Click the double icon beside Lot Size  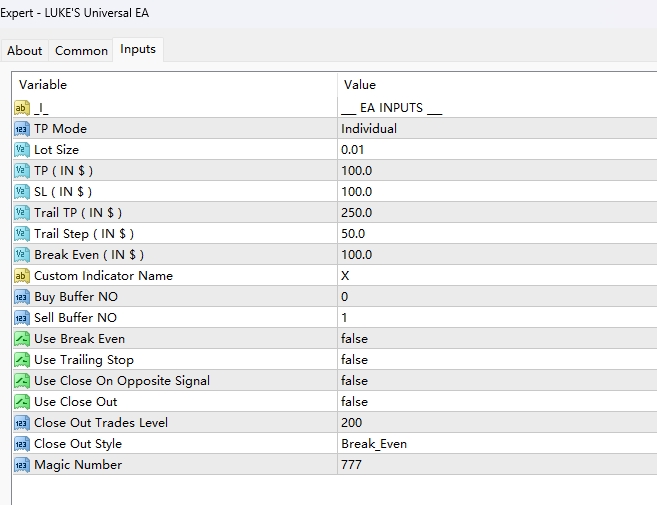point(22,149)
